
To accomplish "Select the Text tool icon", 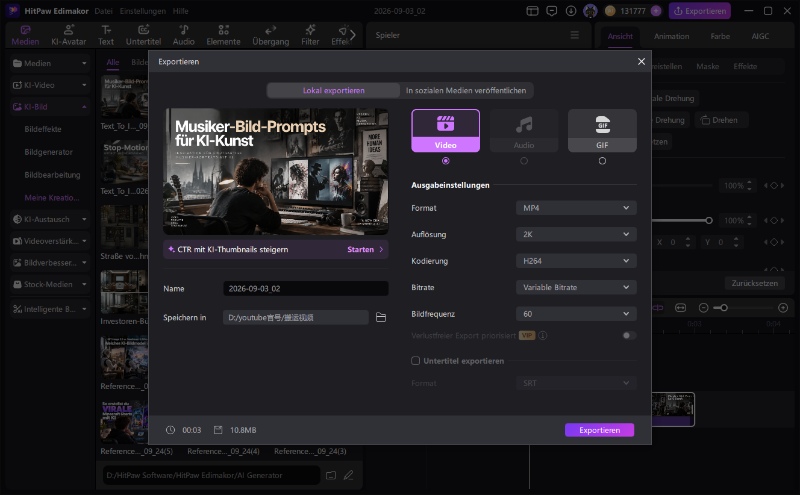I will 106,30.
